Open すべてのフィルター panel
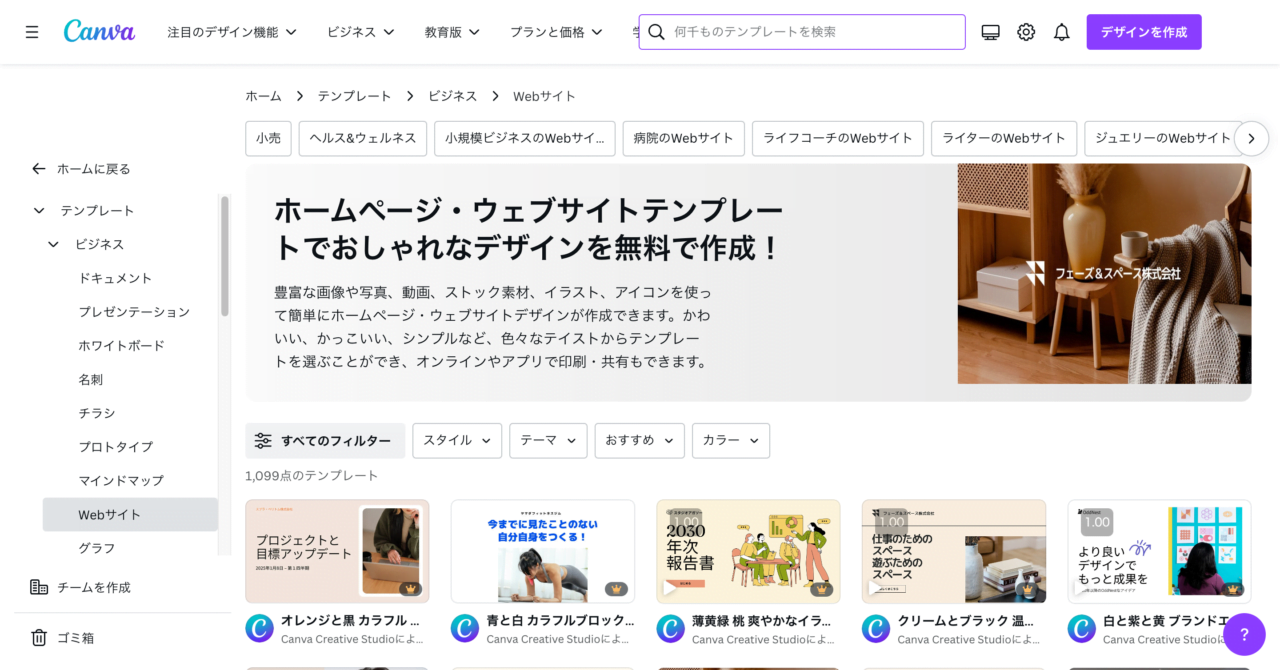1280x670 pixels. [324, 440]
